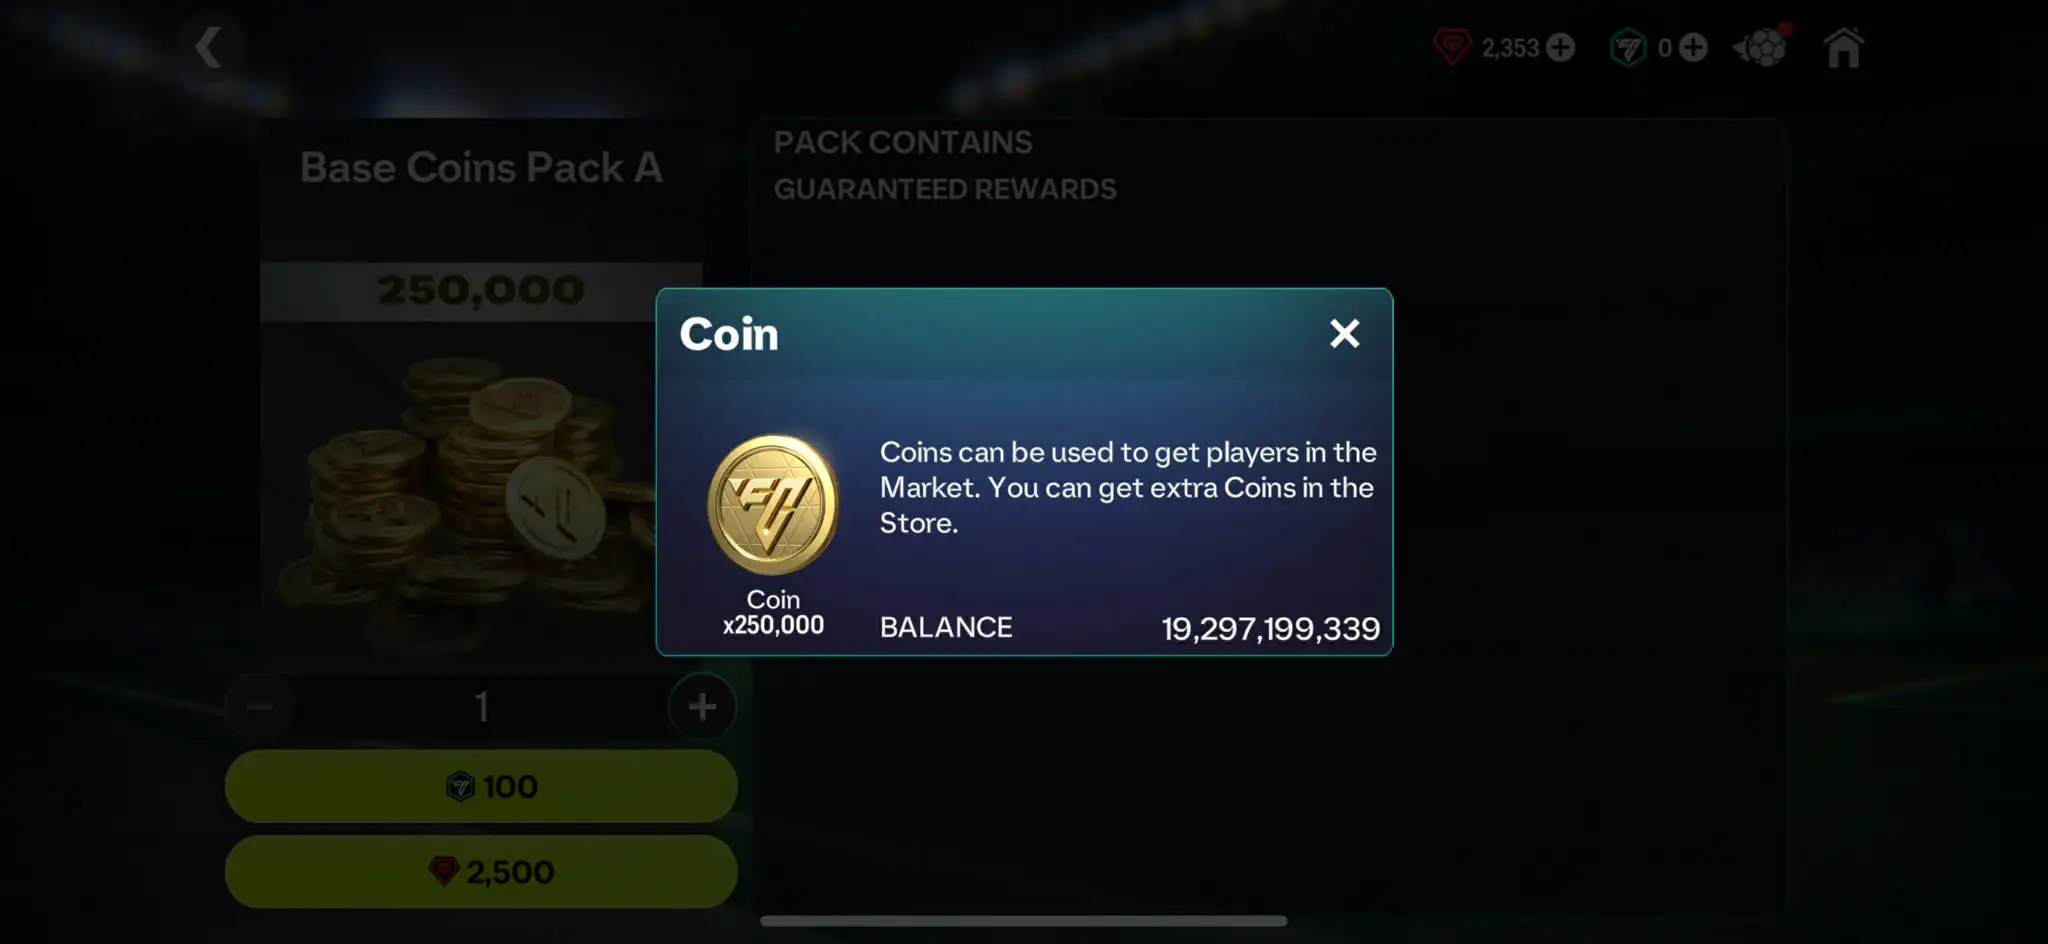Open the soccer ball notifications icon
The image size is (2048, 944).
(x=1762, y=46)
